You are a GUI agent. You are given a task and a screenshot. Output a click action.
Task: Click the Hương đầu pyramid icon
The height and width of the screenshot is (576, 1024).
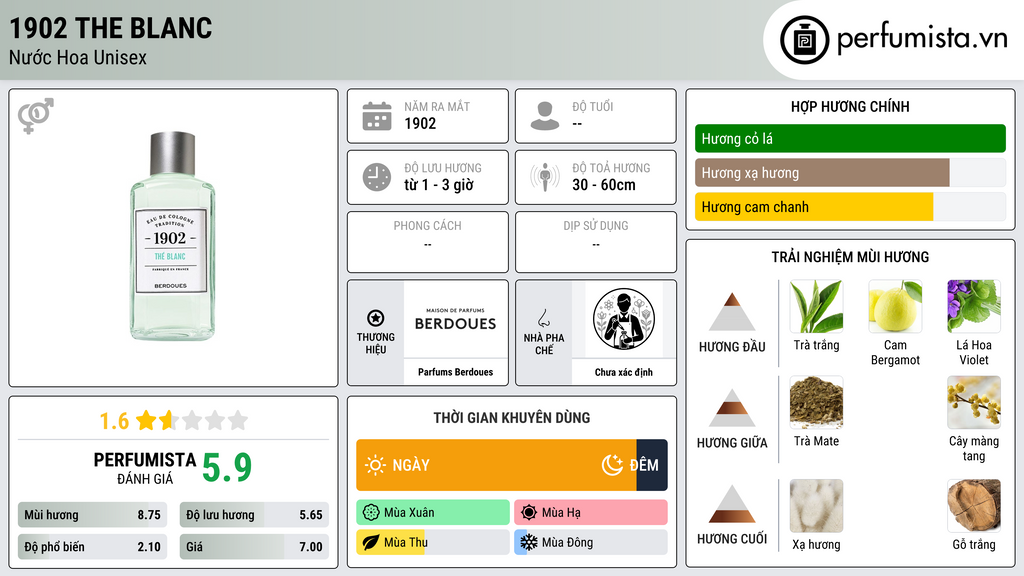click(732, 312)
